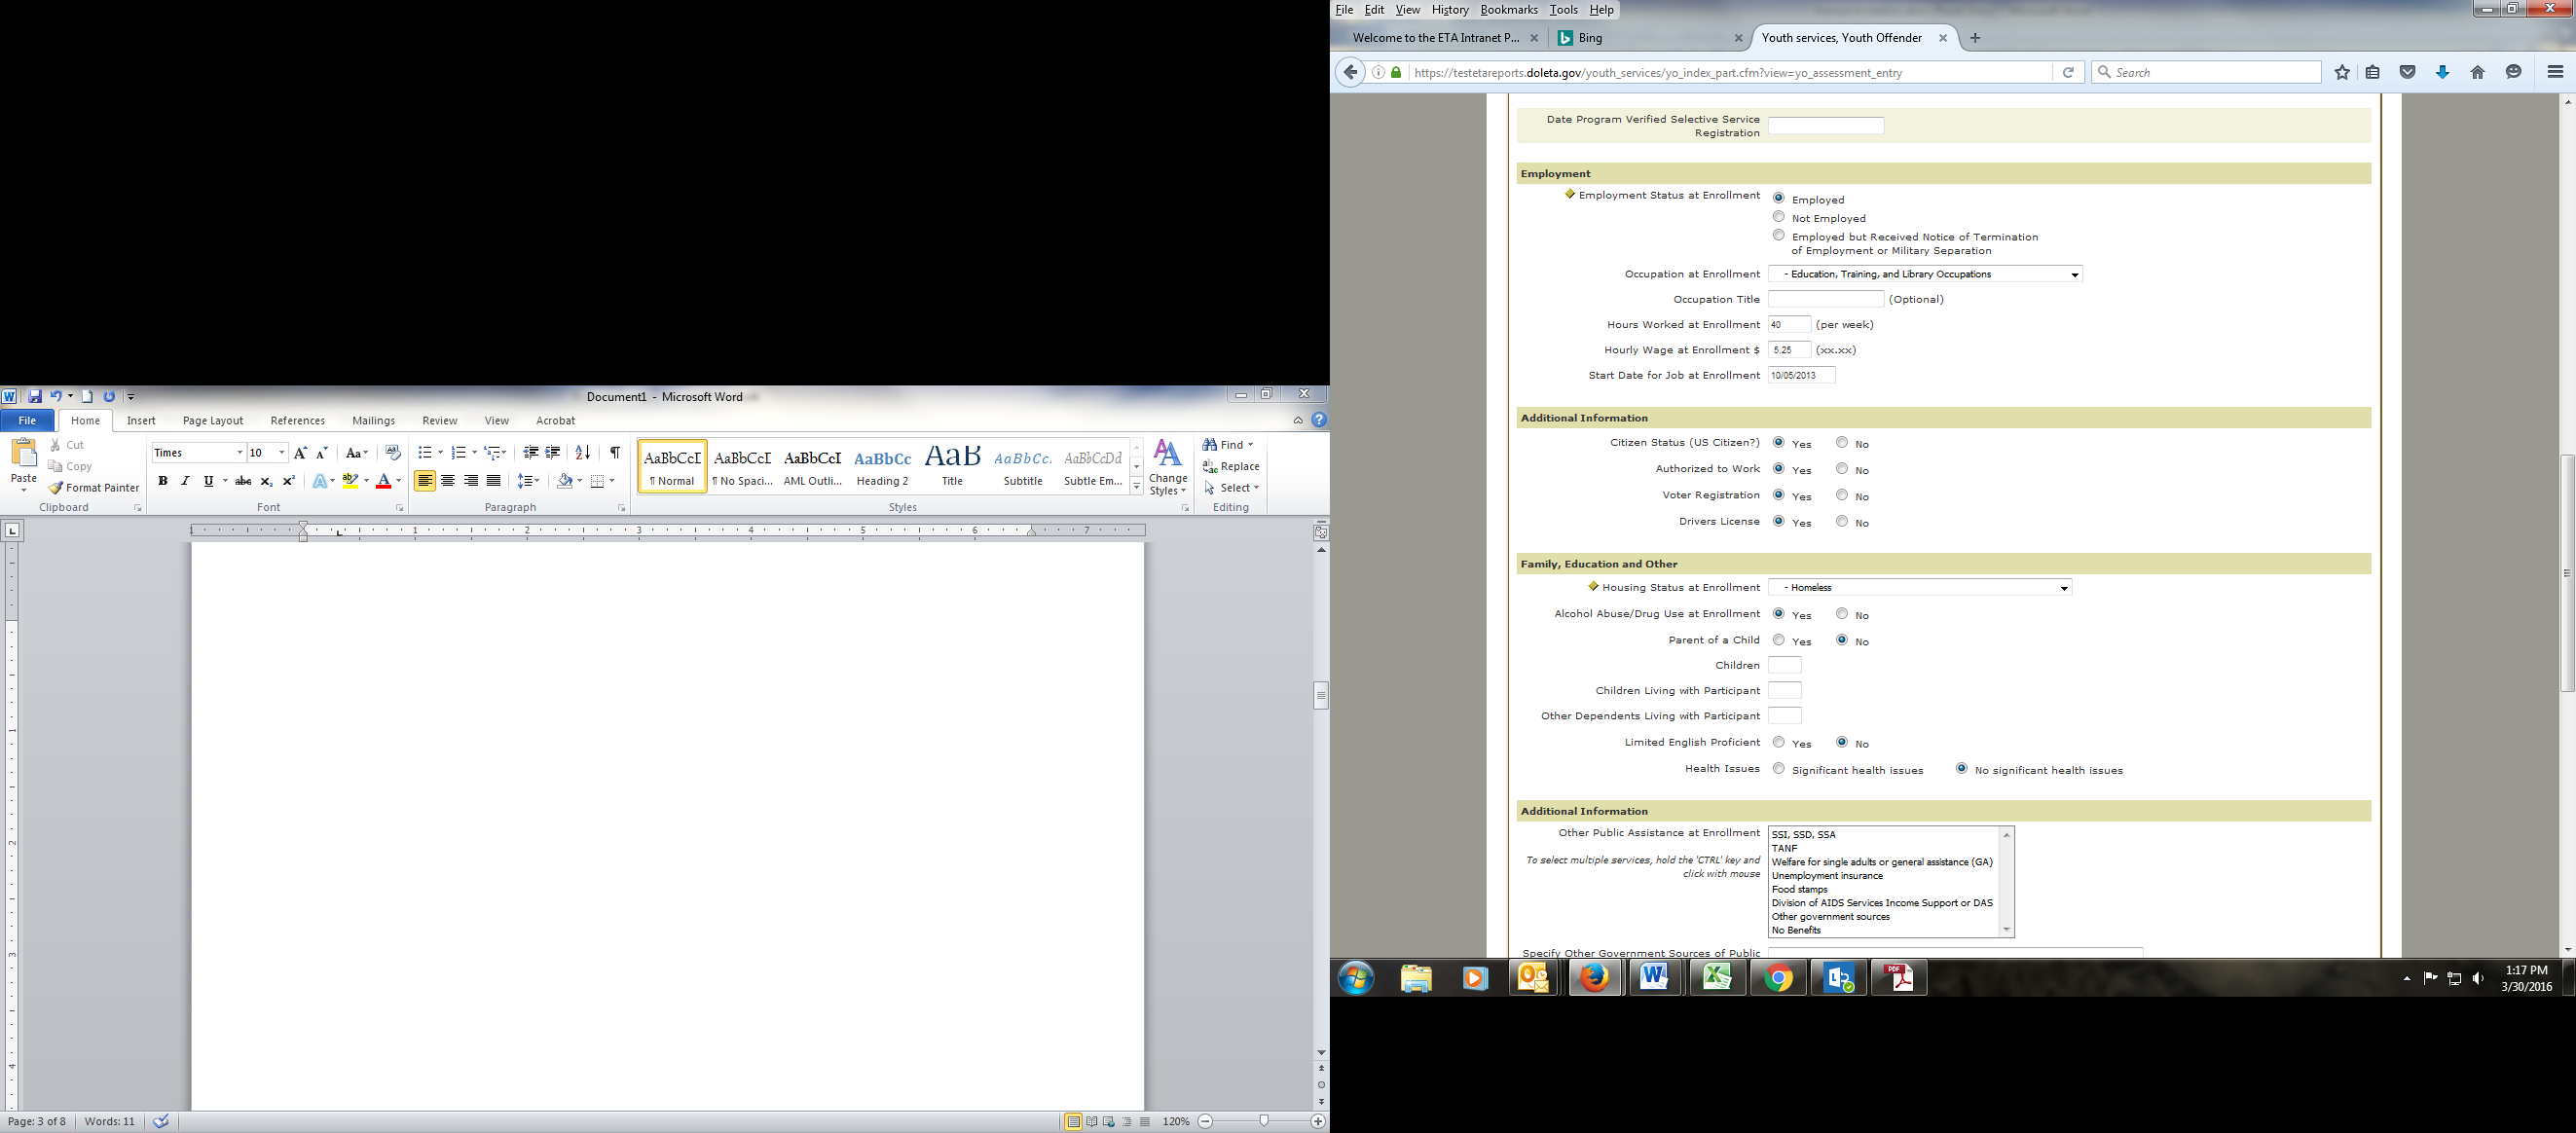Expand the Occupation at Enrollment dropdown
Viewport: 2576px width, 1133px height.
(x=2074, y=274)
